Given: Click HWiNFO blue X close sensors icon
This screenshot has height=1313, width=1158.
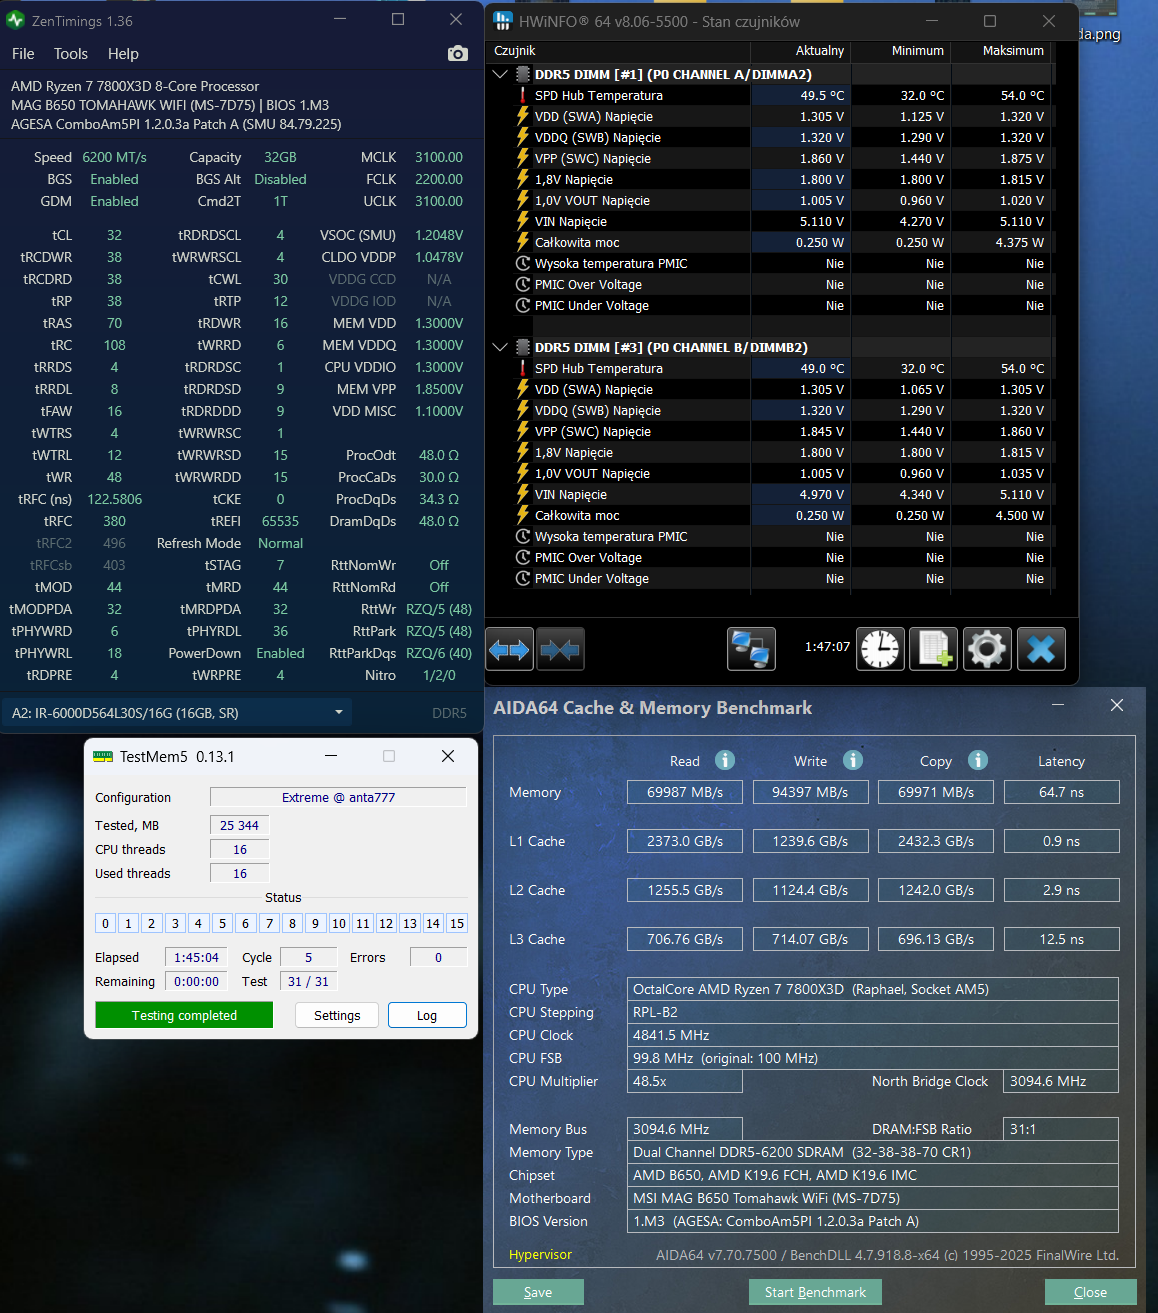Looking at the screenshot, I should (x=1041, y=650).
